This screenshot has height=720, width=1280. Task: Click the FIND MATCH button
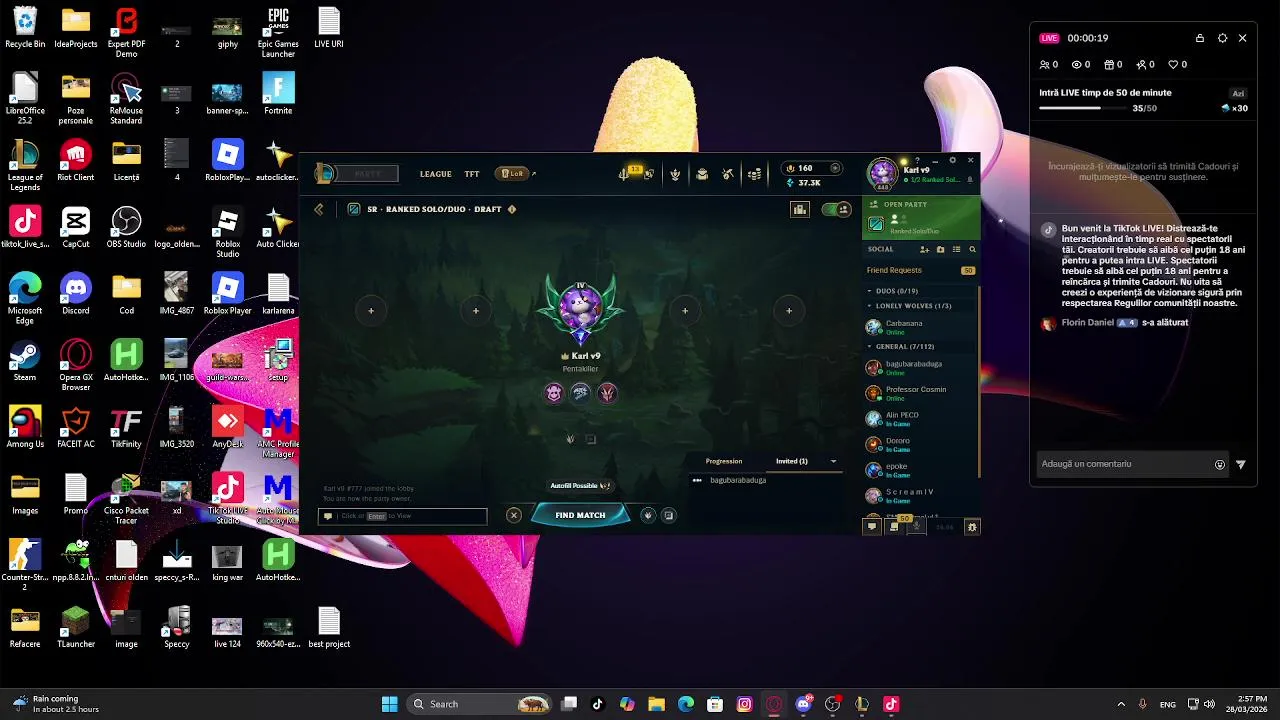[x=580, y=515]
